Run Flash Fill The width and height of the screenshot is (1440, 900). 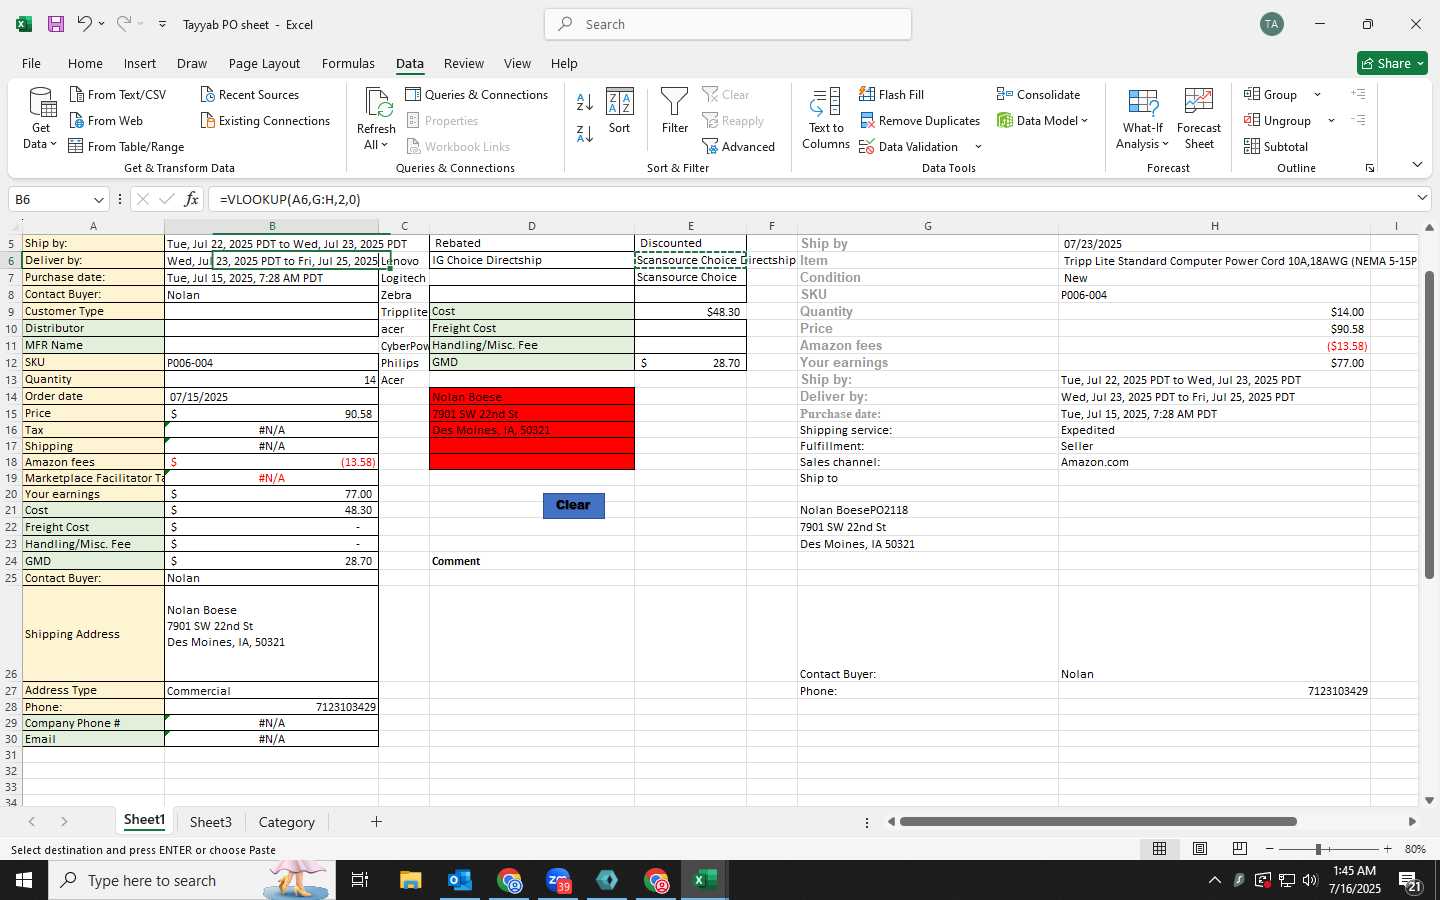[x=892, y=94]
